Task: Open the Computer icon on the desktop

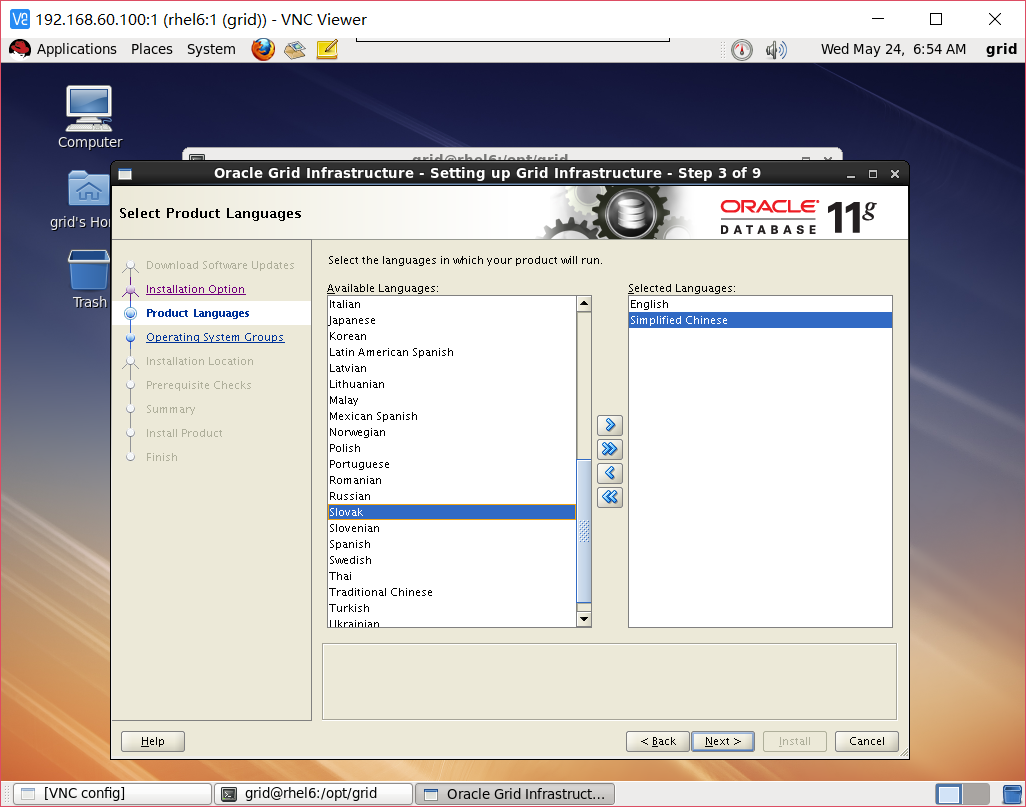Action: click(x=88, y=105)
